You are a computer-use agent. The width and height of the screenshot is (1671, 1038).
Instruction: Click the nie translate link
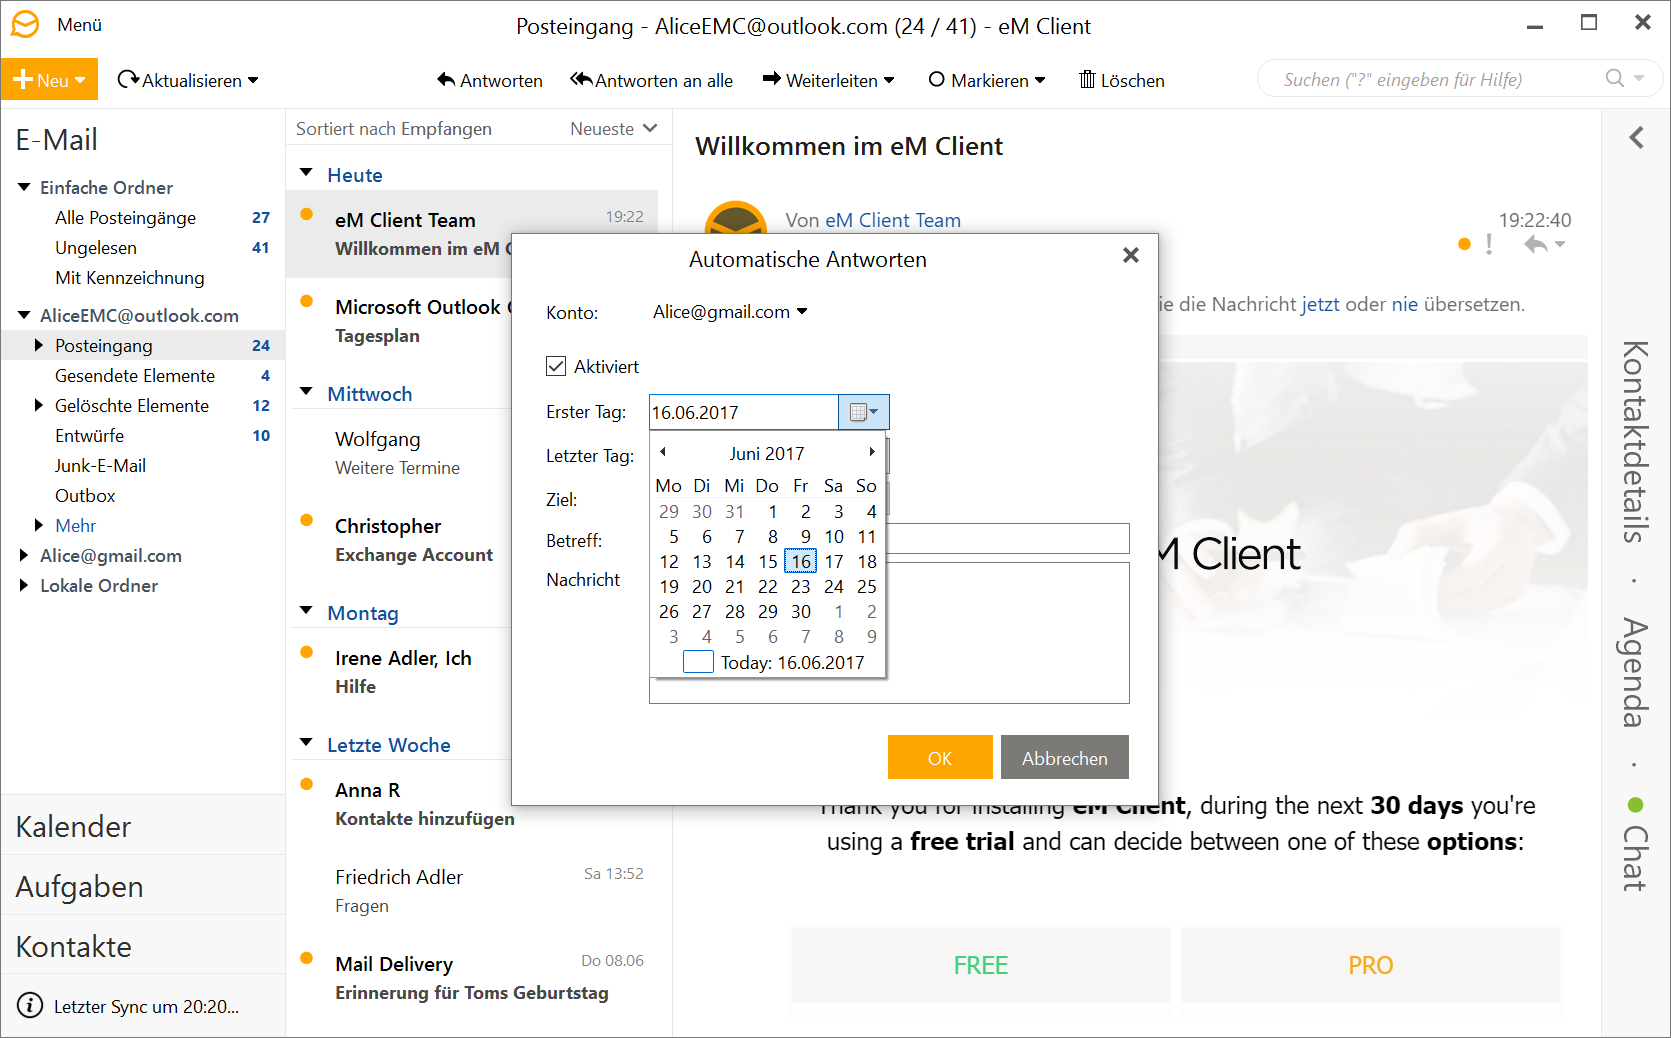pos(1404,304)
